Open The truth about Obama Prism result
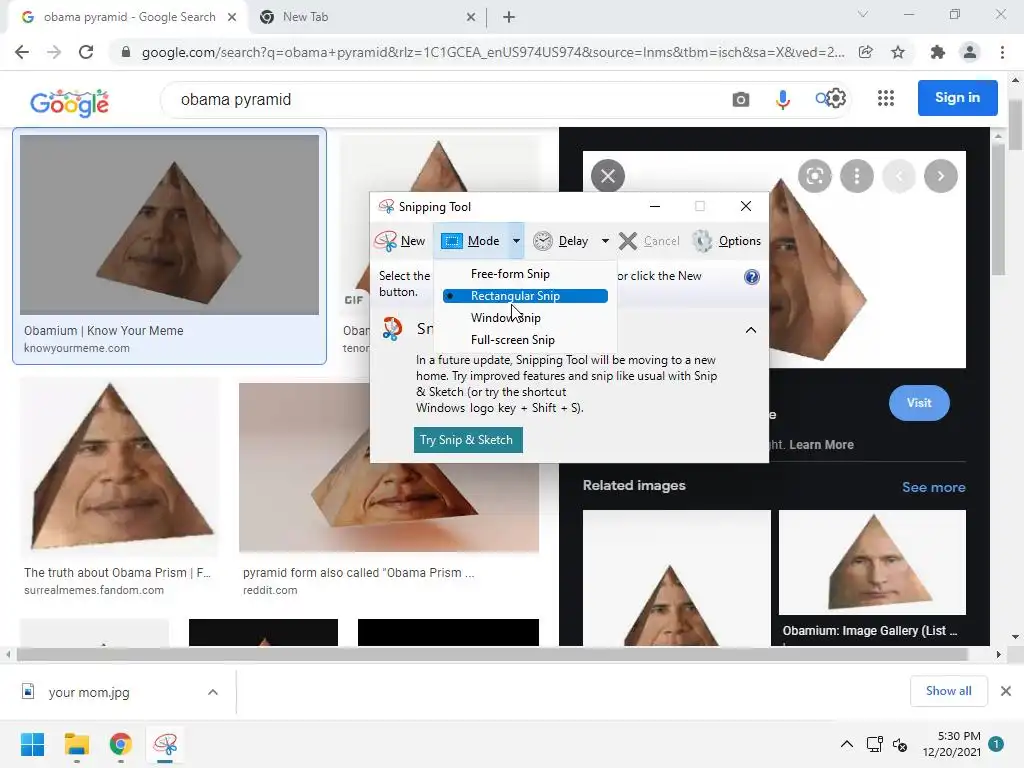The image size is (1024, 768). click(119, 466)
